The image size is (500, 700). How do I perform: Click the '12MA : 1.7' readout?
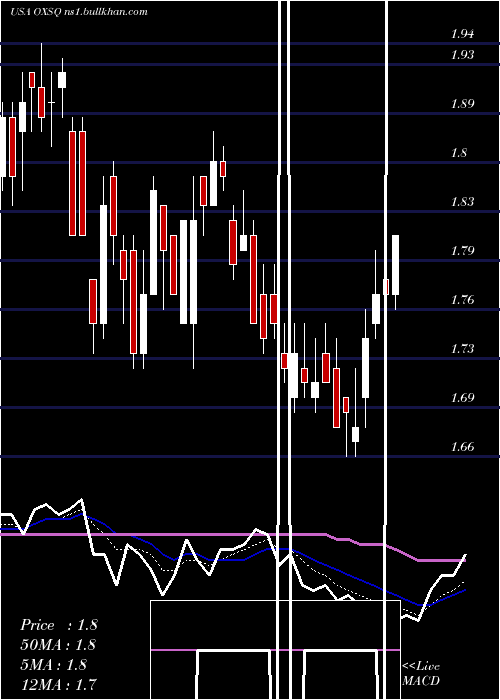[58, 684]
